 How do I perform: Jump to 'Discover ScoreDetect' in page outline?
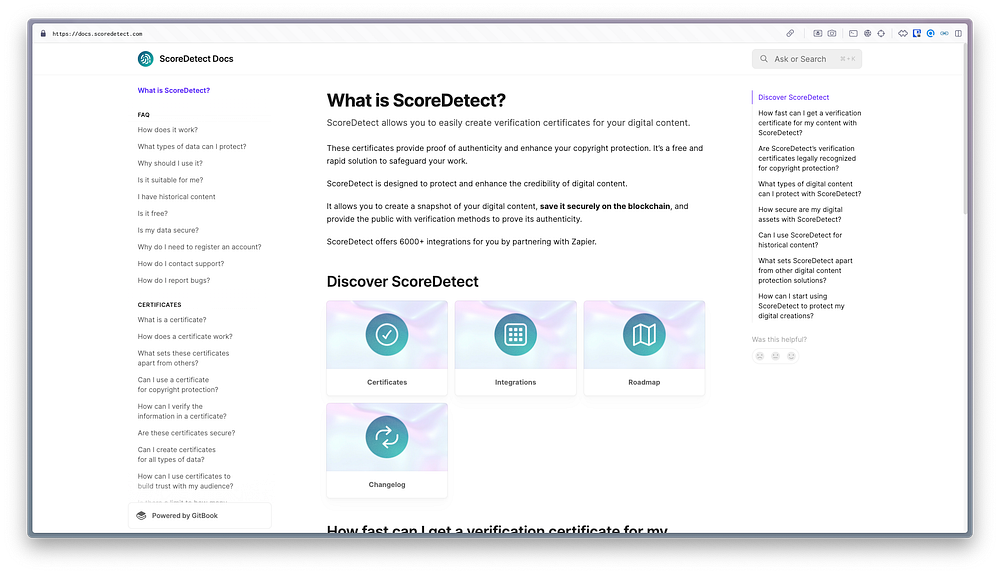(x=793, y=98)
